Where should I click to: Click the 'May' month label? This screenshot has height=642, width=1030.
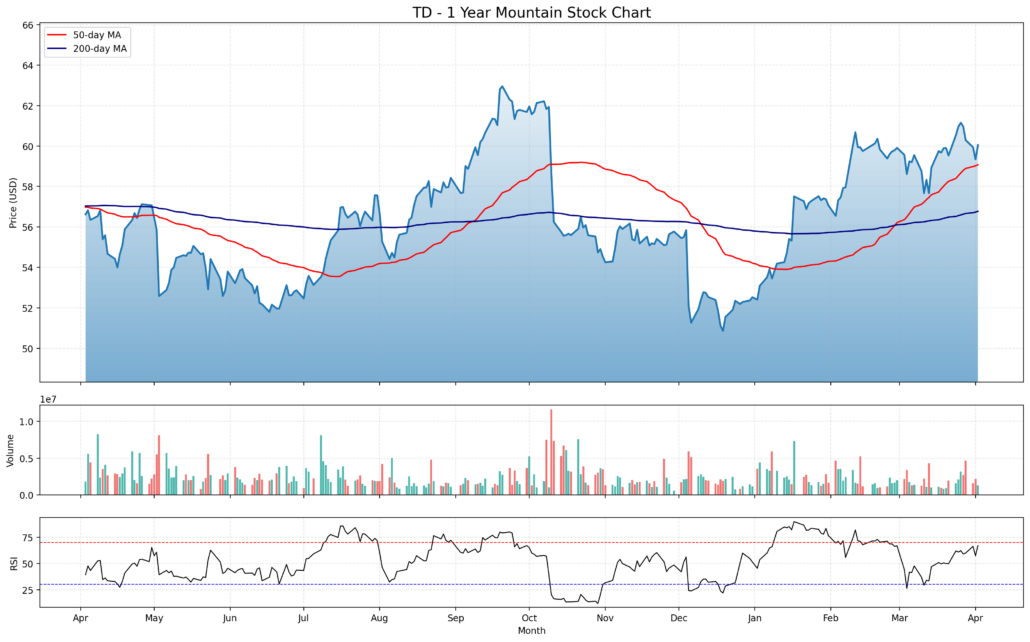(154, 618)
